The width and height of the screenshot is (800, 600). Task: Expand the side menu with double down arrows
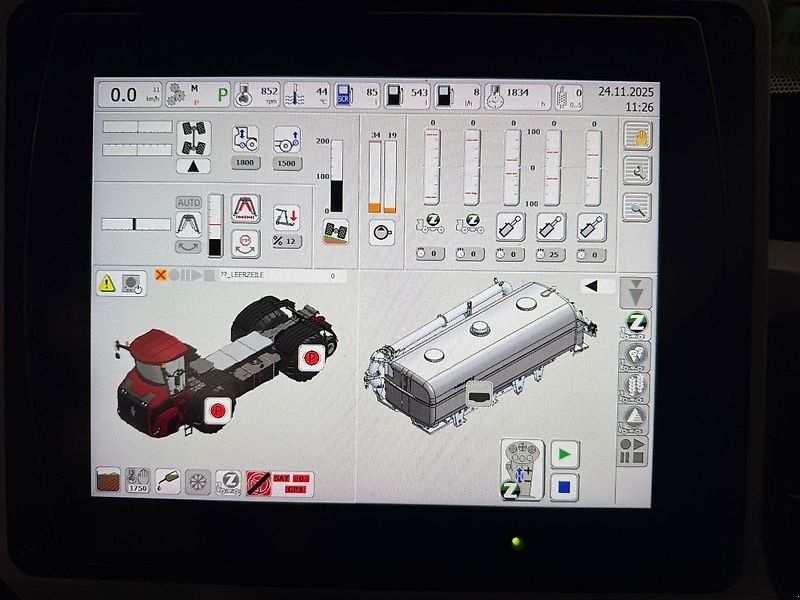click(636, 293)
